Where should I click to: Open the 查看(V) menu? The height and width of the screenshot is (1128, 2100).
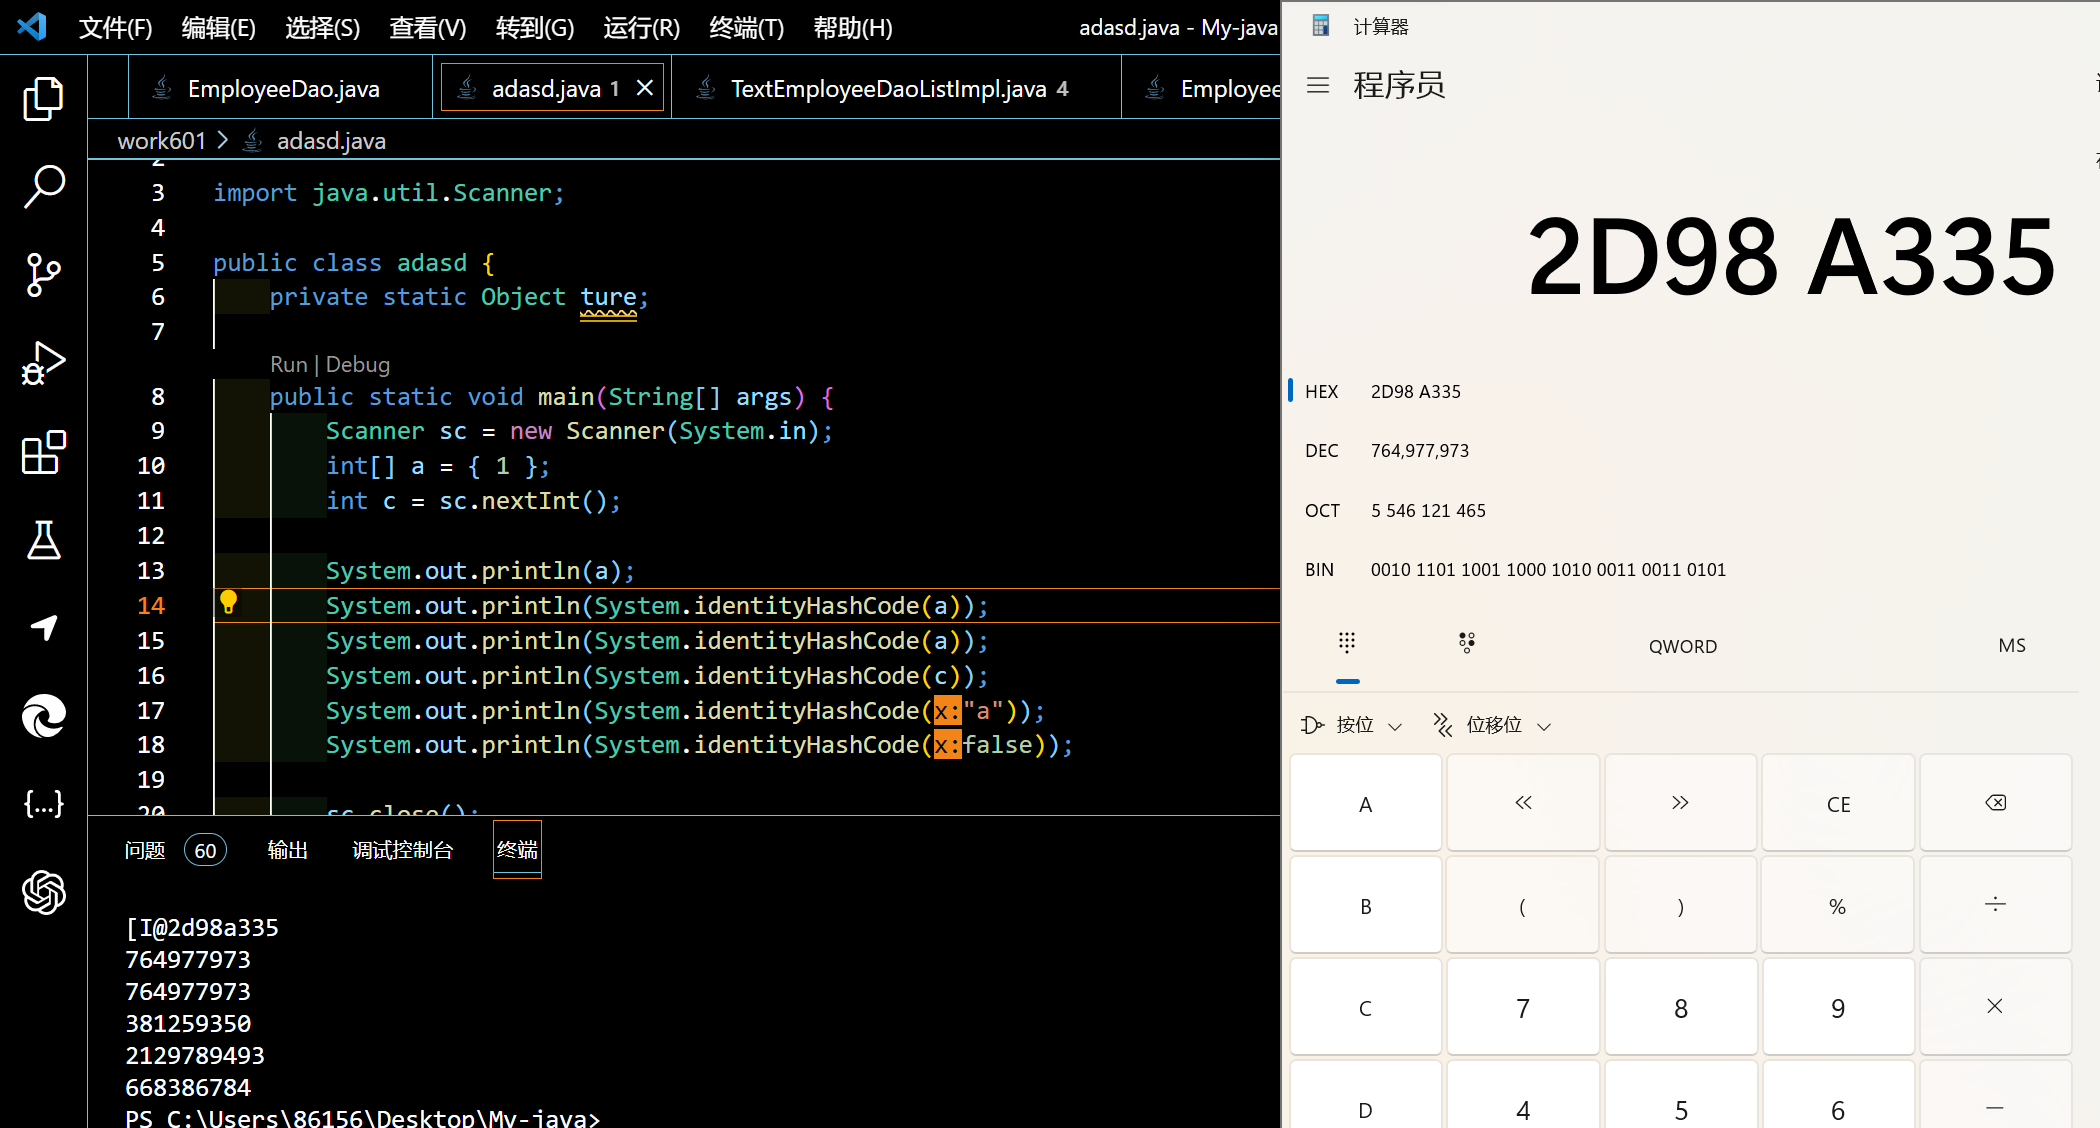click(428, 27)
